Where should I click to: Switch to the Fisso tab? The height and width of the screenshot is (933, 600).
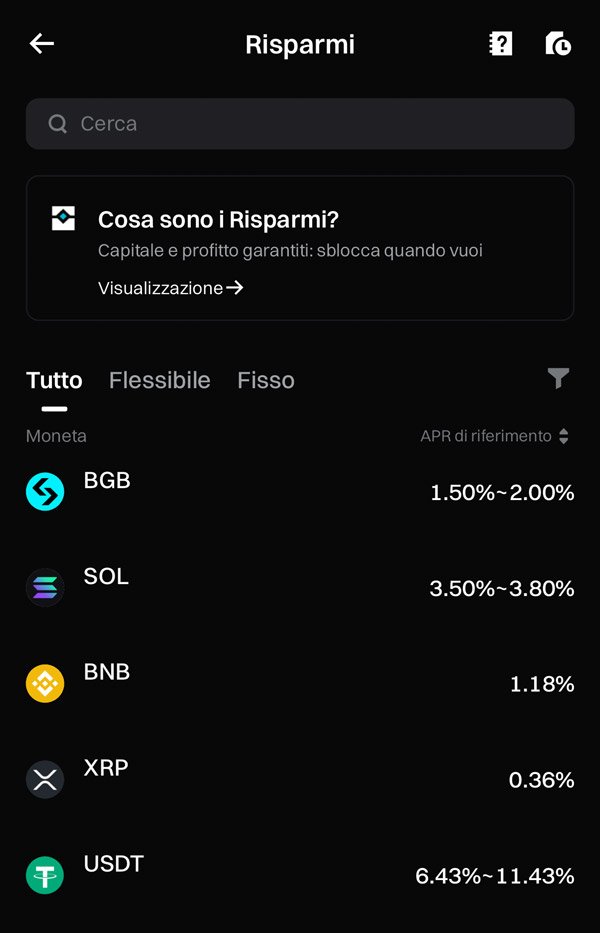265,380
